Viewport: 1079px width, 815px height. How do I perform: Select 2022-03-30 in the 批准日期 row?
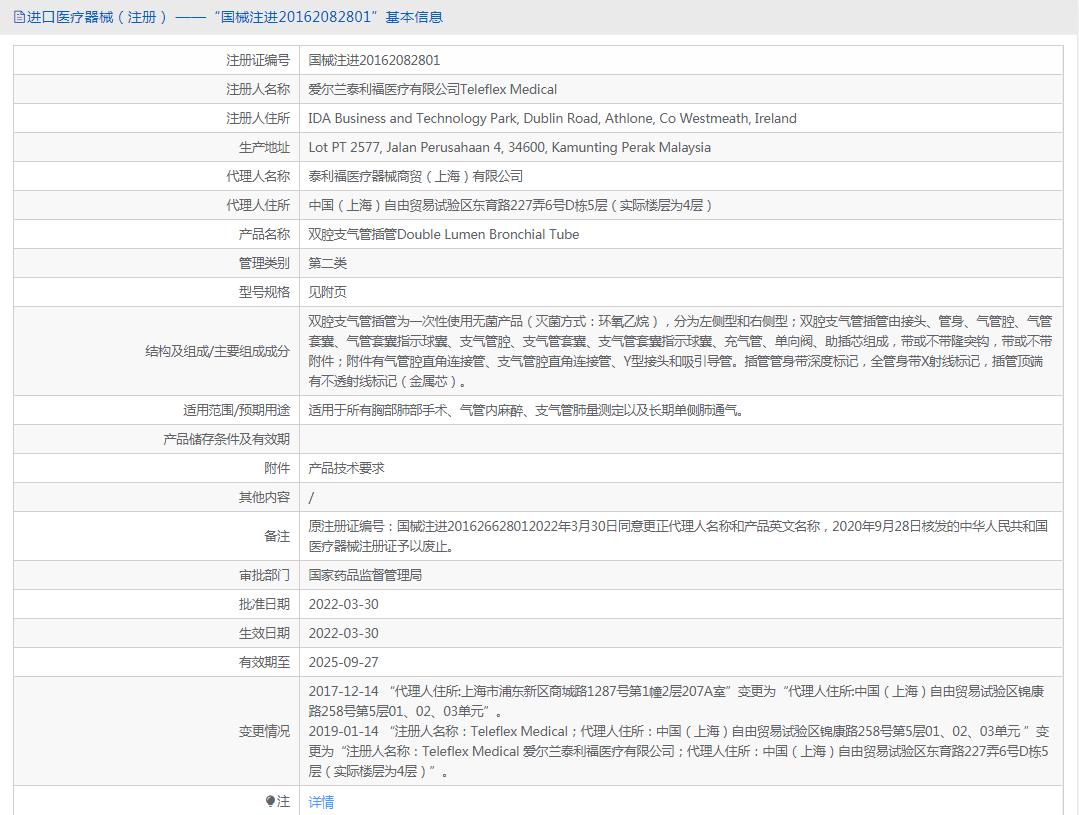[x=343, y=604]
